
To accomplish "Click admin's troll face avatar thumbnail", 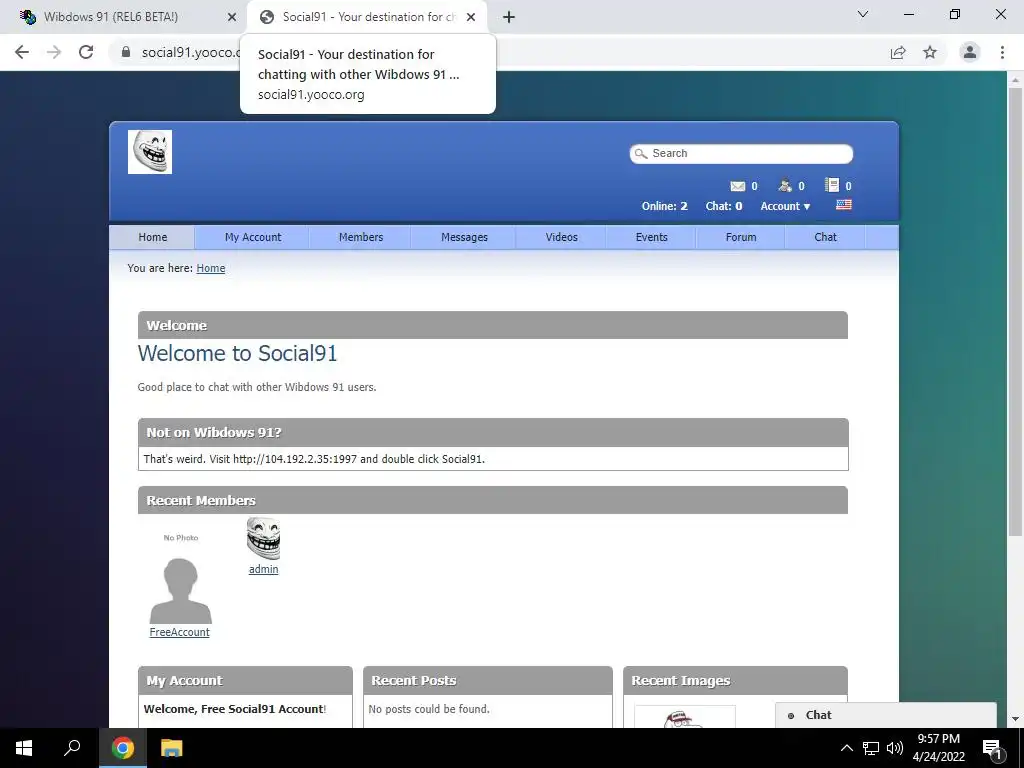I will [x=263, y=538].
